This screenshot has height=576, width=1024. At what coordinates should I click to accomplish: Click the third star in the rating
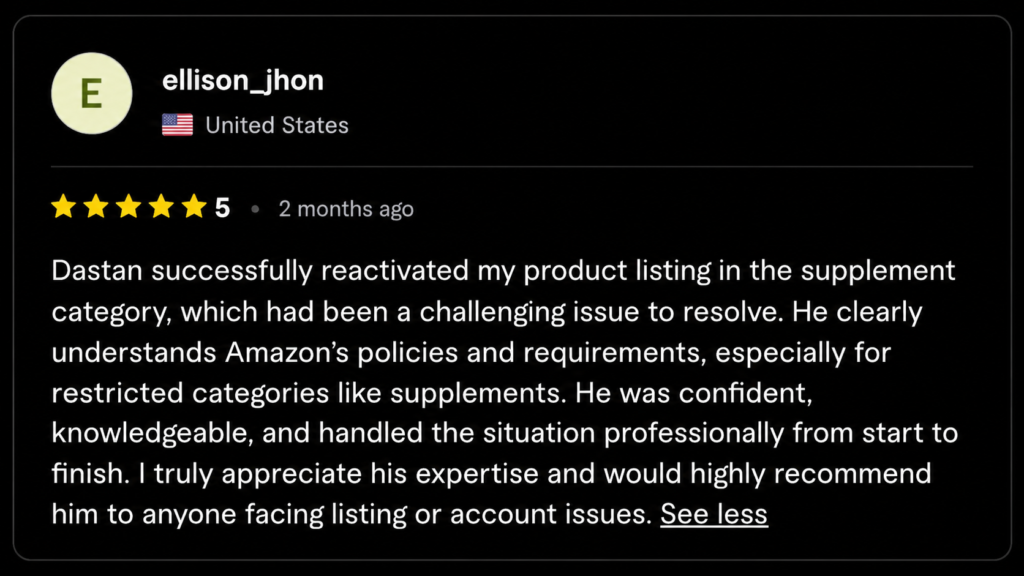[128, 208]
